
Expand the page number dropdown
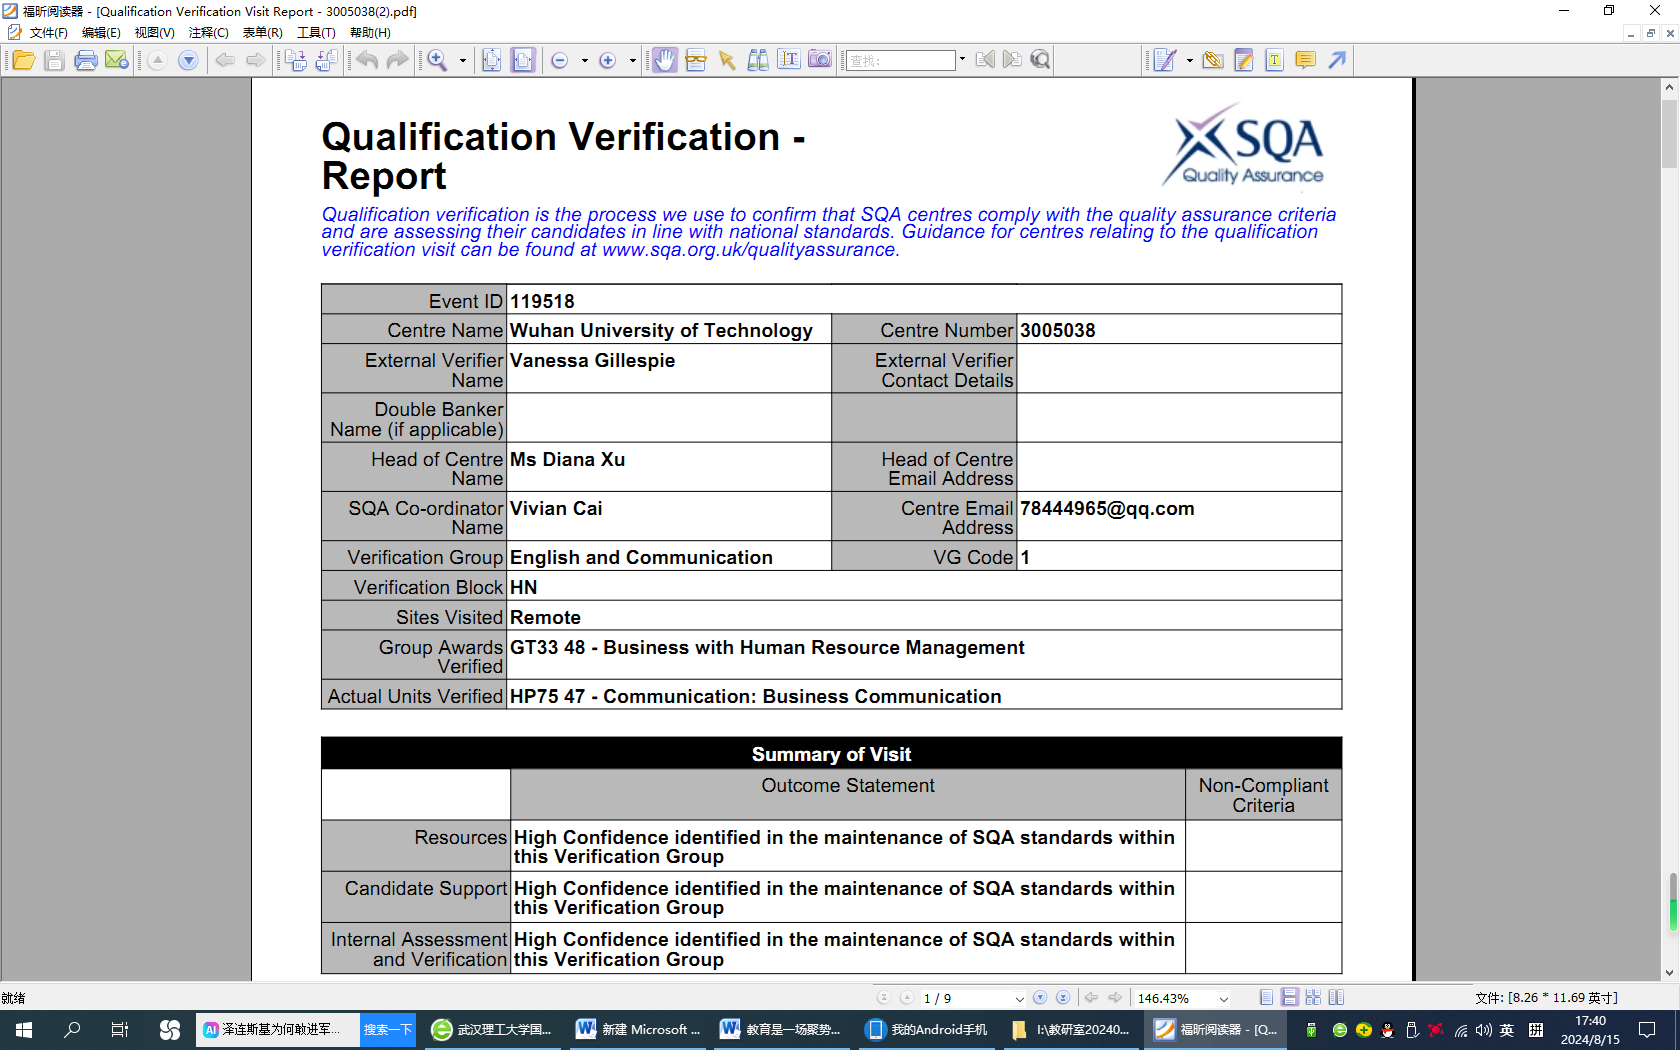pos(1019,999)
